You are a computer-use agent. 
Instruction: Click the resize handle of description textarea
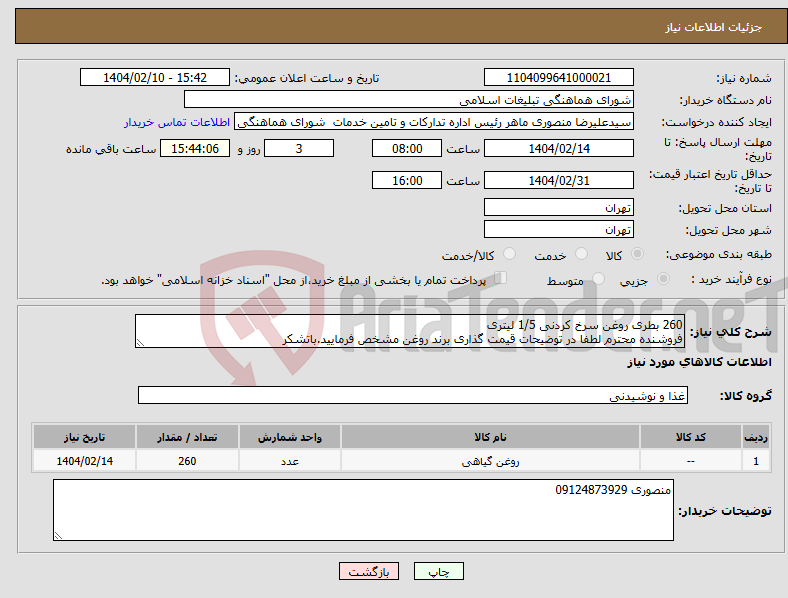click(140, 343)
